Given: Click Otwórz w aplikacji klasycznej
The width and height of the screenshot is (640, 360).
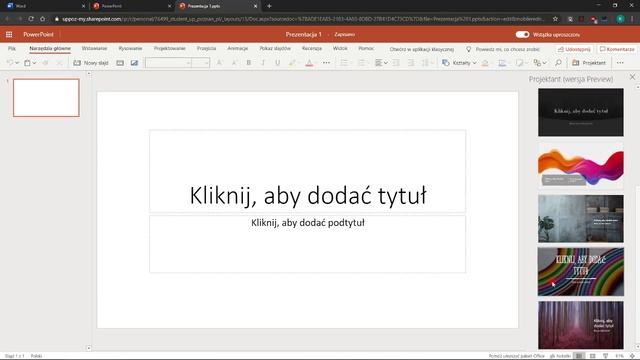Looking at the screenshot, I should [x=422, y=49].
